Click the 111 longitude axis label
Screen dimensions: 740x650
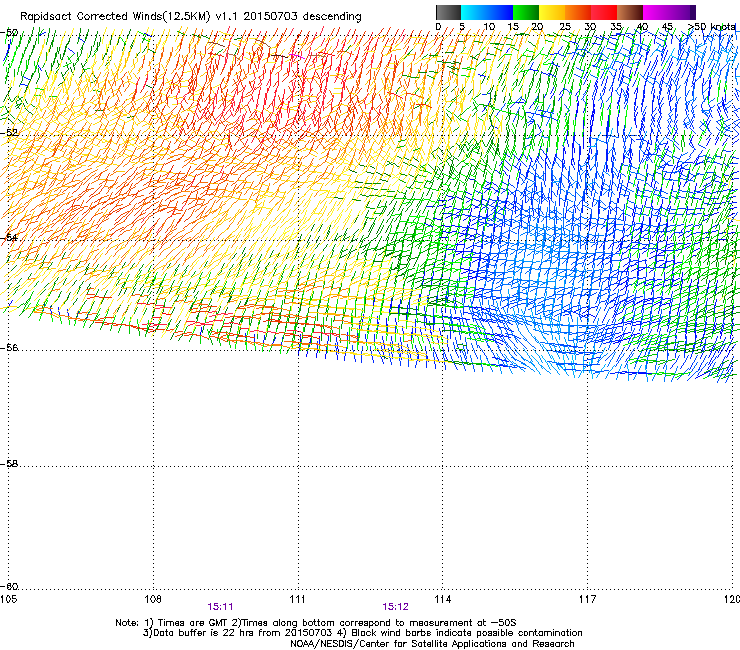coord(297,599)
